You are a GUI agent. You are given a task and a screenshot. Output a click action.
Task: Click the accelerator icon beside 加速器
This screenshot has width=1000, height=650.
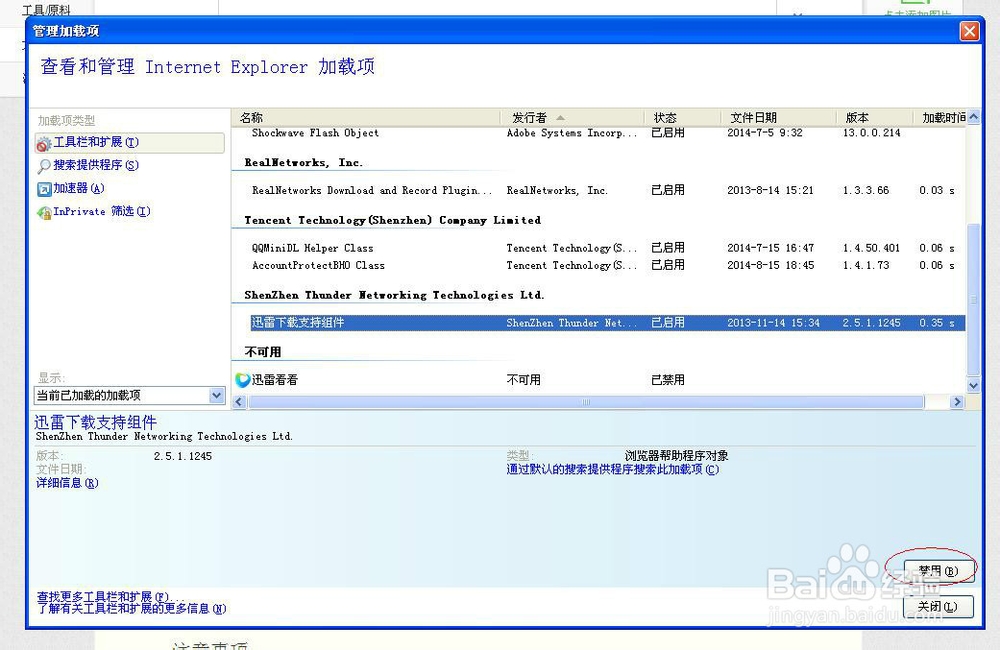[43, 189]
